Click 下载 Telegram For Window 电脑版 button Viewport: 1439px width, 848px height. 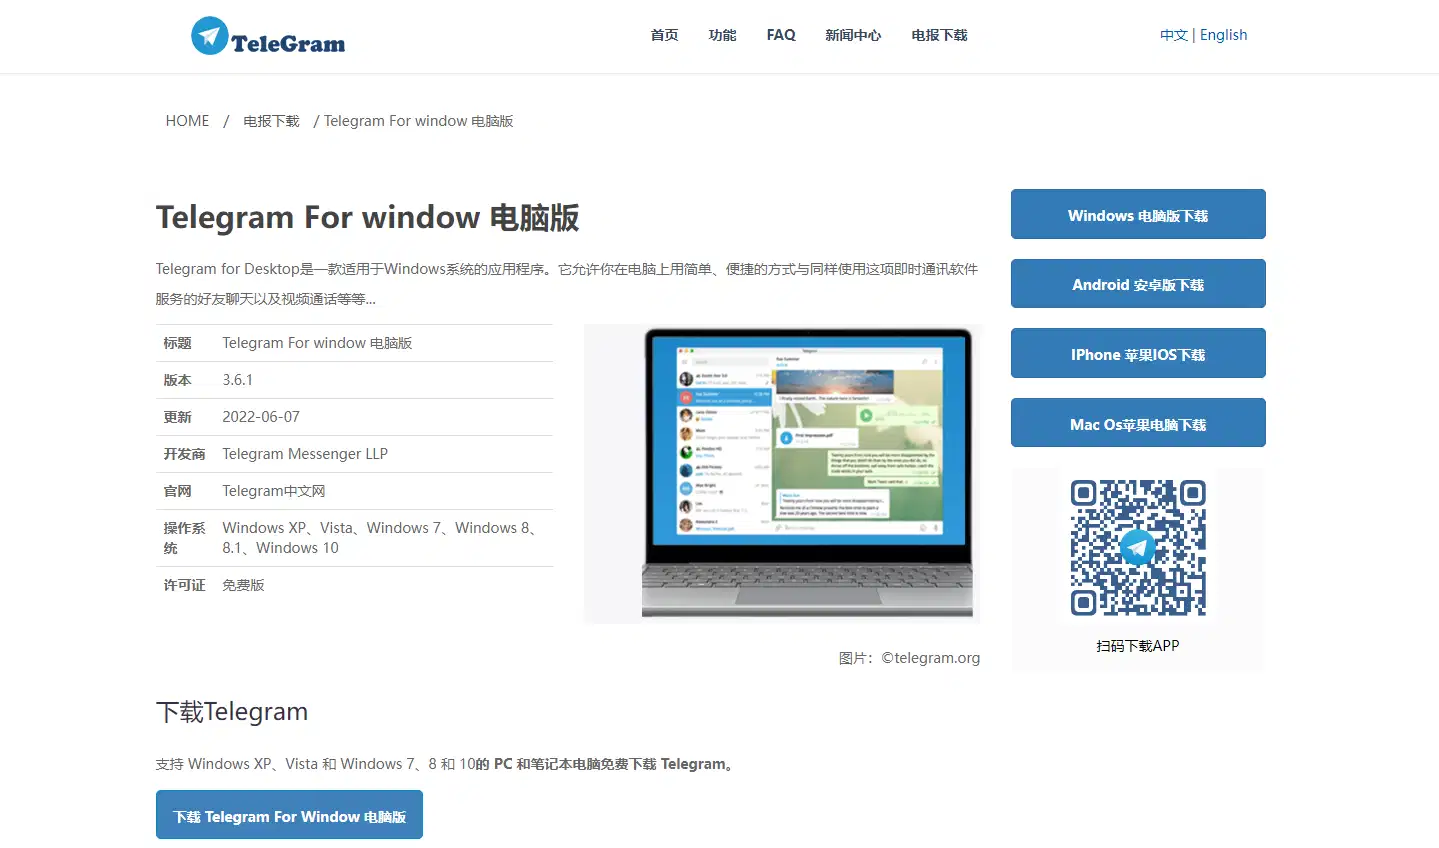pos(289,816)
